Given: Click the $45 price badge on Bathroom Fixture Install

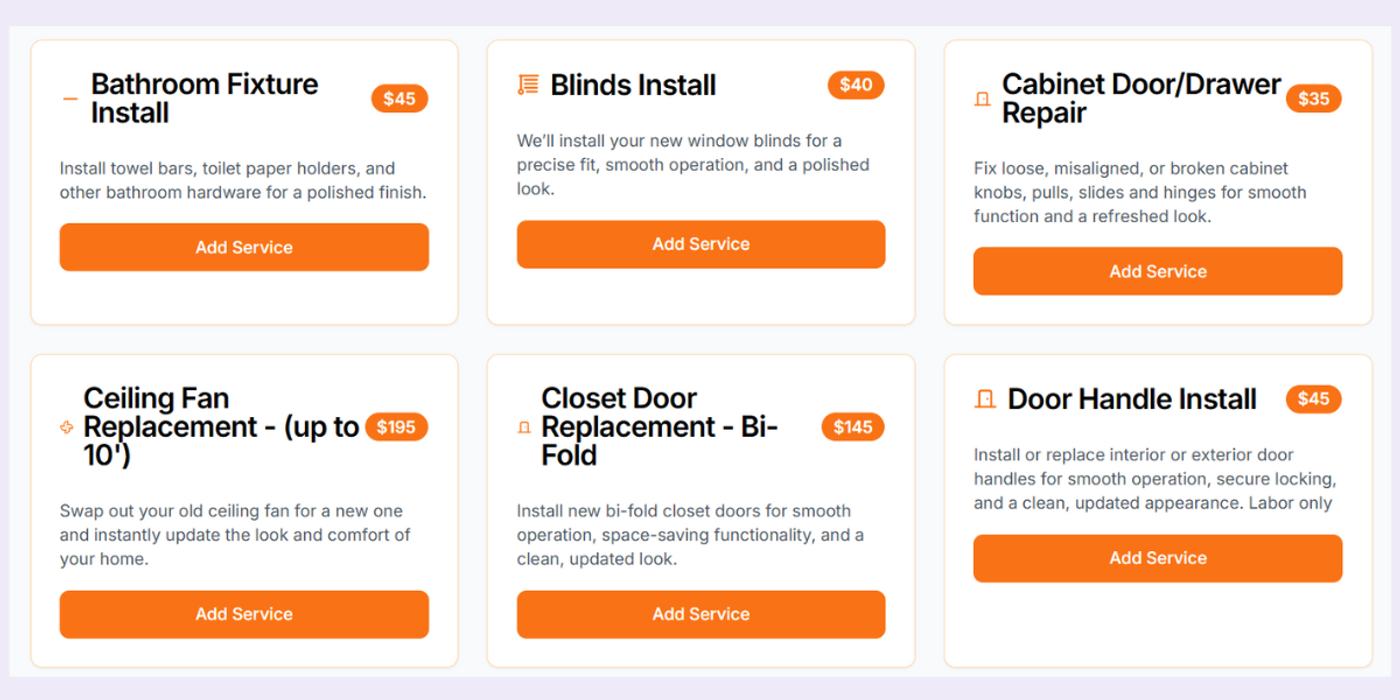Looking at the screenshot, I should tap(399, 98).
